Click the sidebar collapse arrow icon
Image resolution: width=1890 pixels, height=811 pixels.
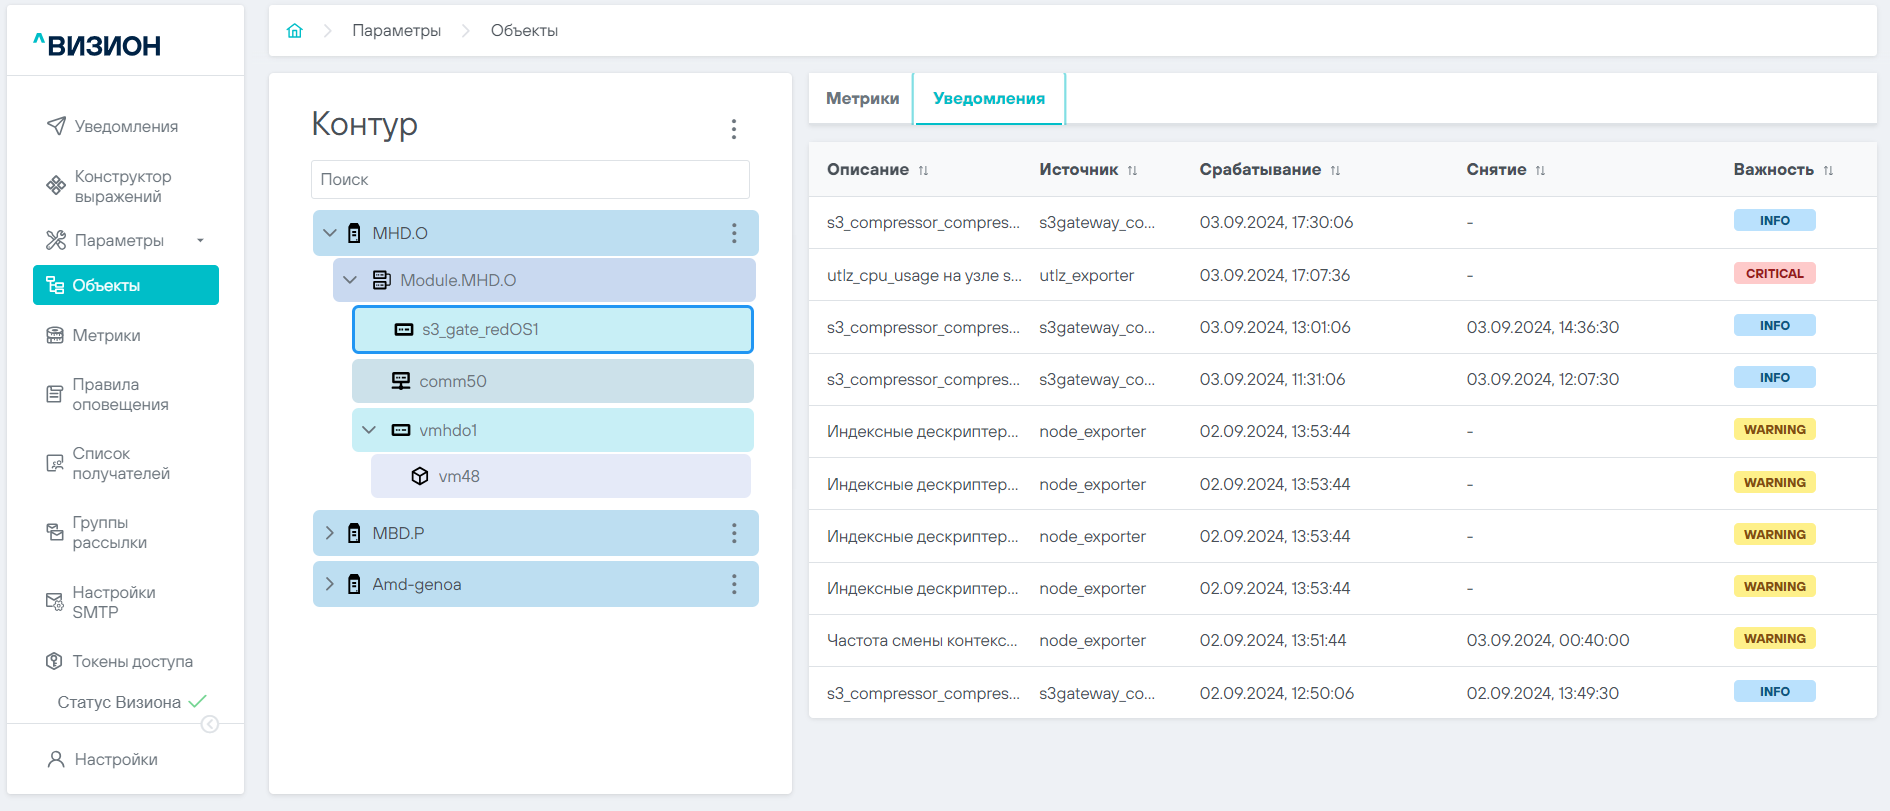point(210,724)
